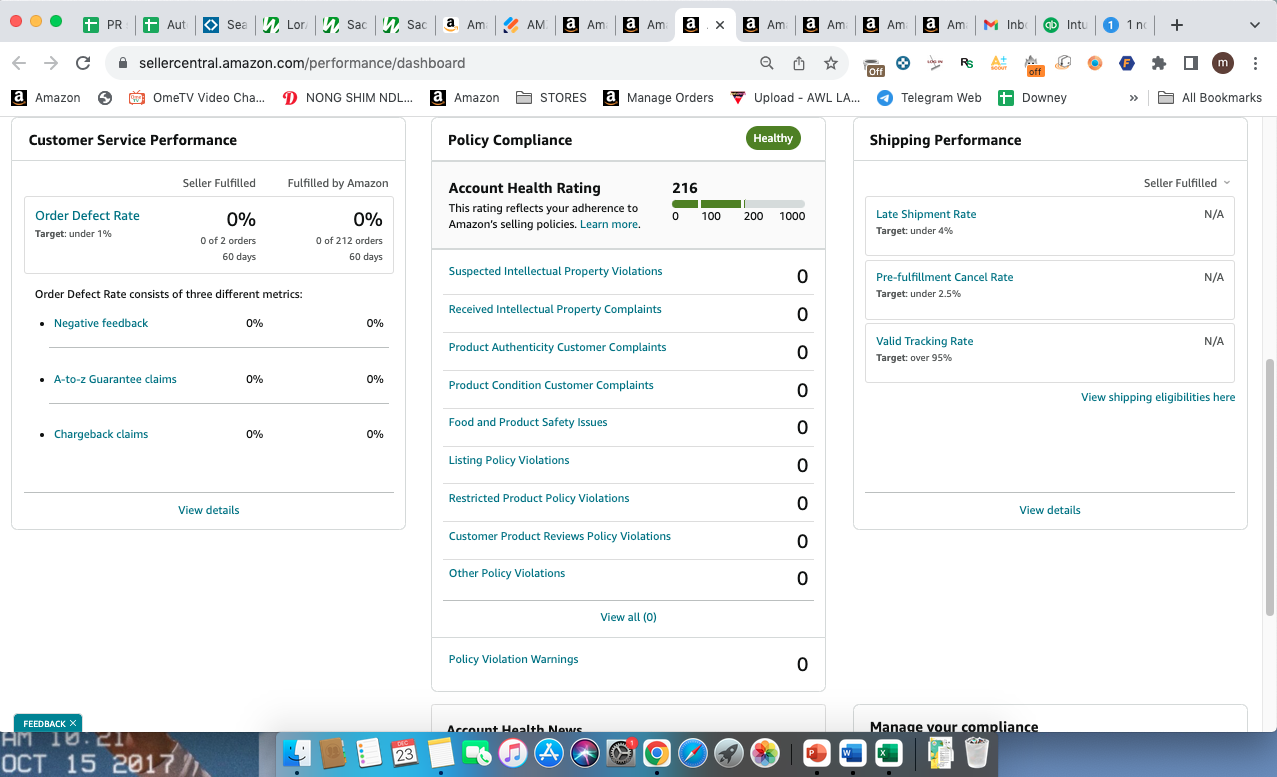1277x777 pixels.
Task: Open the Manage Orders bookmark
Action: (658, 98)
